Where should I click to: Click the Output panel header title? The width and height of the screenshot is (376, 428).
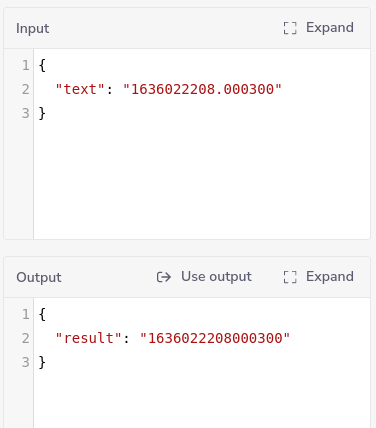[x=39, y=277]
